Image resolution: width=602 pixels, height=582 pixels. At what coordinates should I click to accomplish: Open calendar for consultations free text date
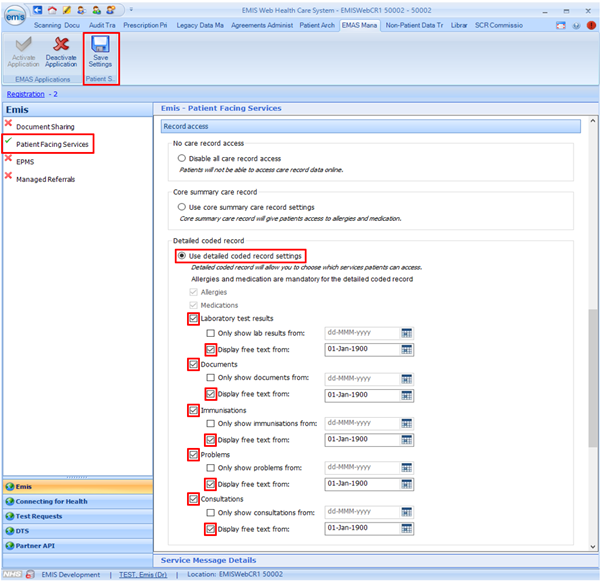(407, 529)
